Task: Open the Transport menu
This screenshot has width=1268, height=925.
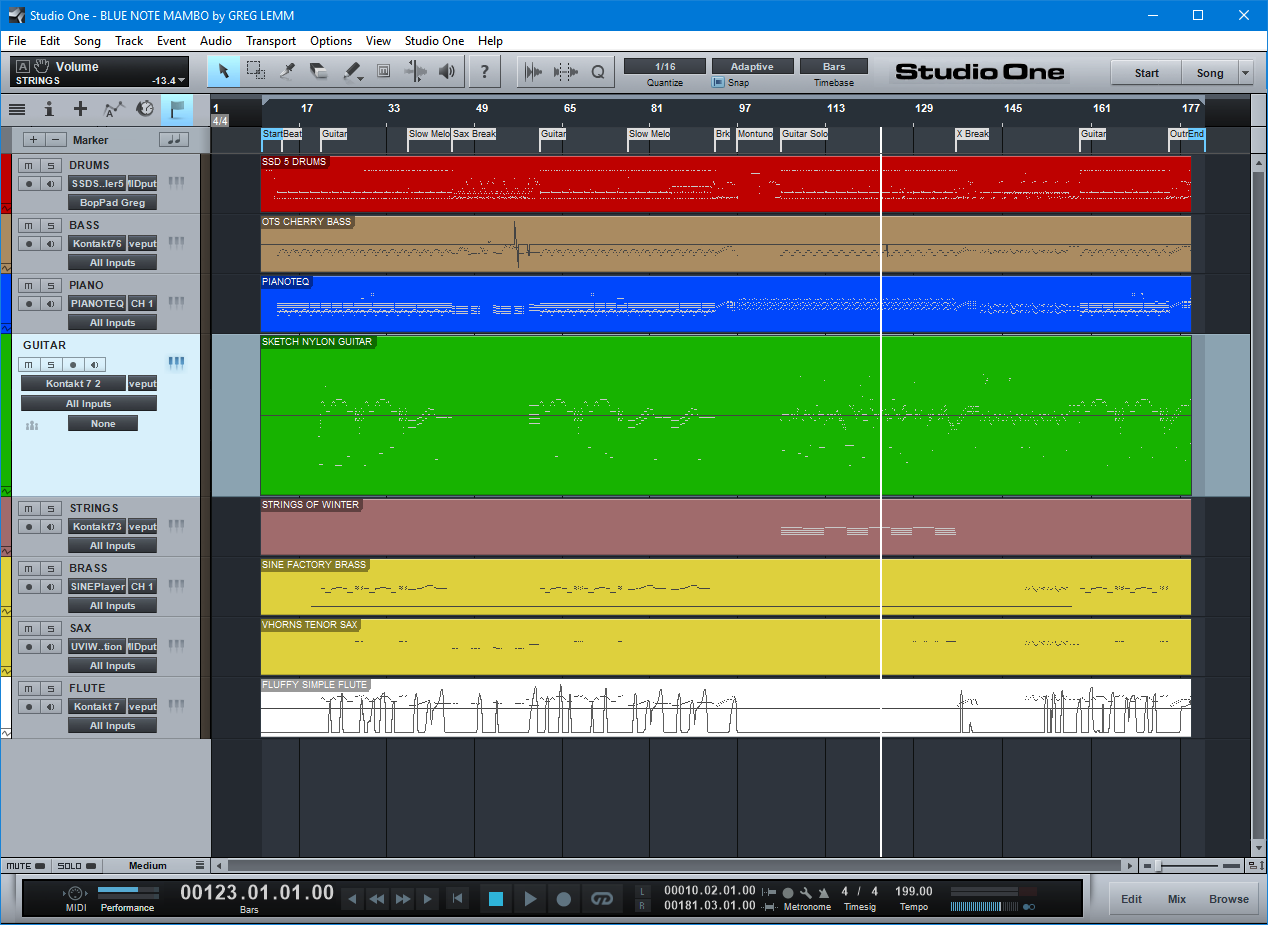Action: pyautogui.click(x=271, y=41)
